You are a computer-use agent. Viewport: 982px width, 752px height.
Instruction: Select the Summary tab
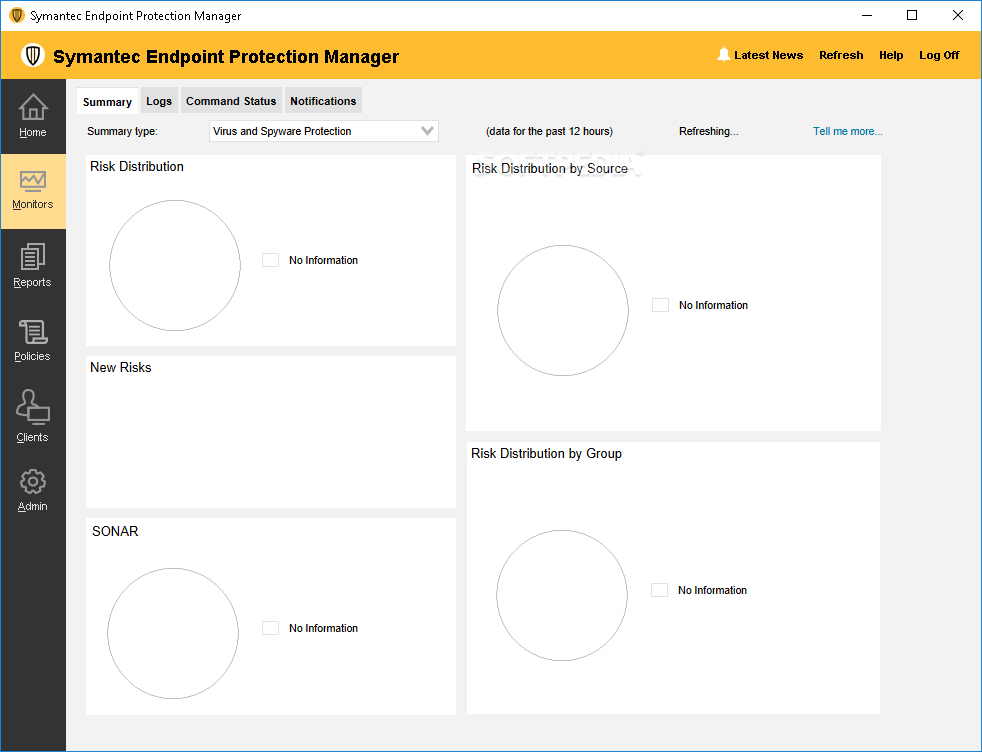tap(107, 102)
